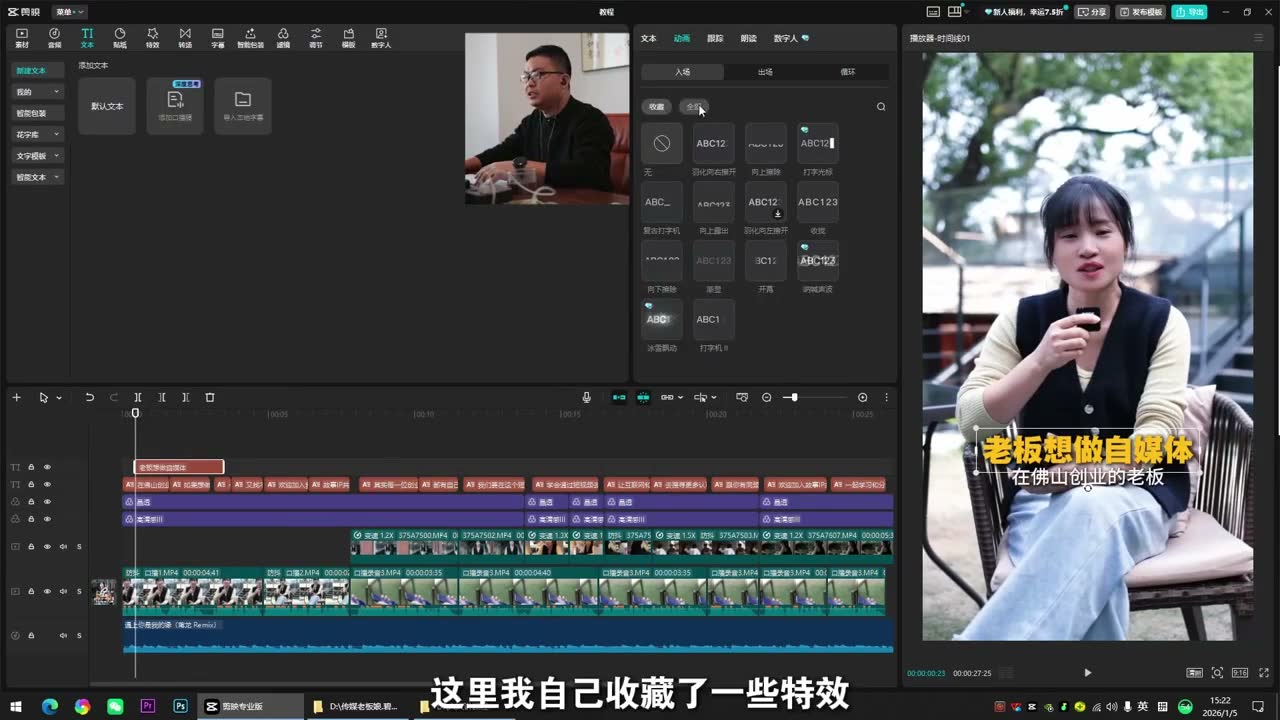Select the 循环 loop animation tab
Image resolution: width=1280 pixels, height=720 pixels.
point(848,72)
